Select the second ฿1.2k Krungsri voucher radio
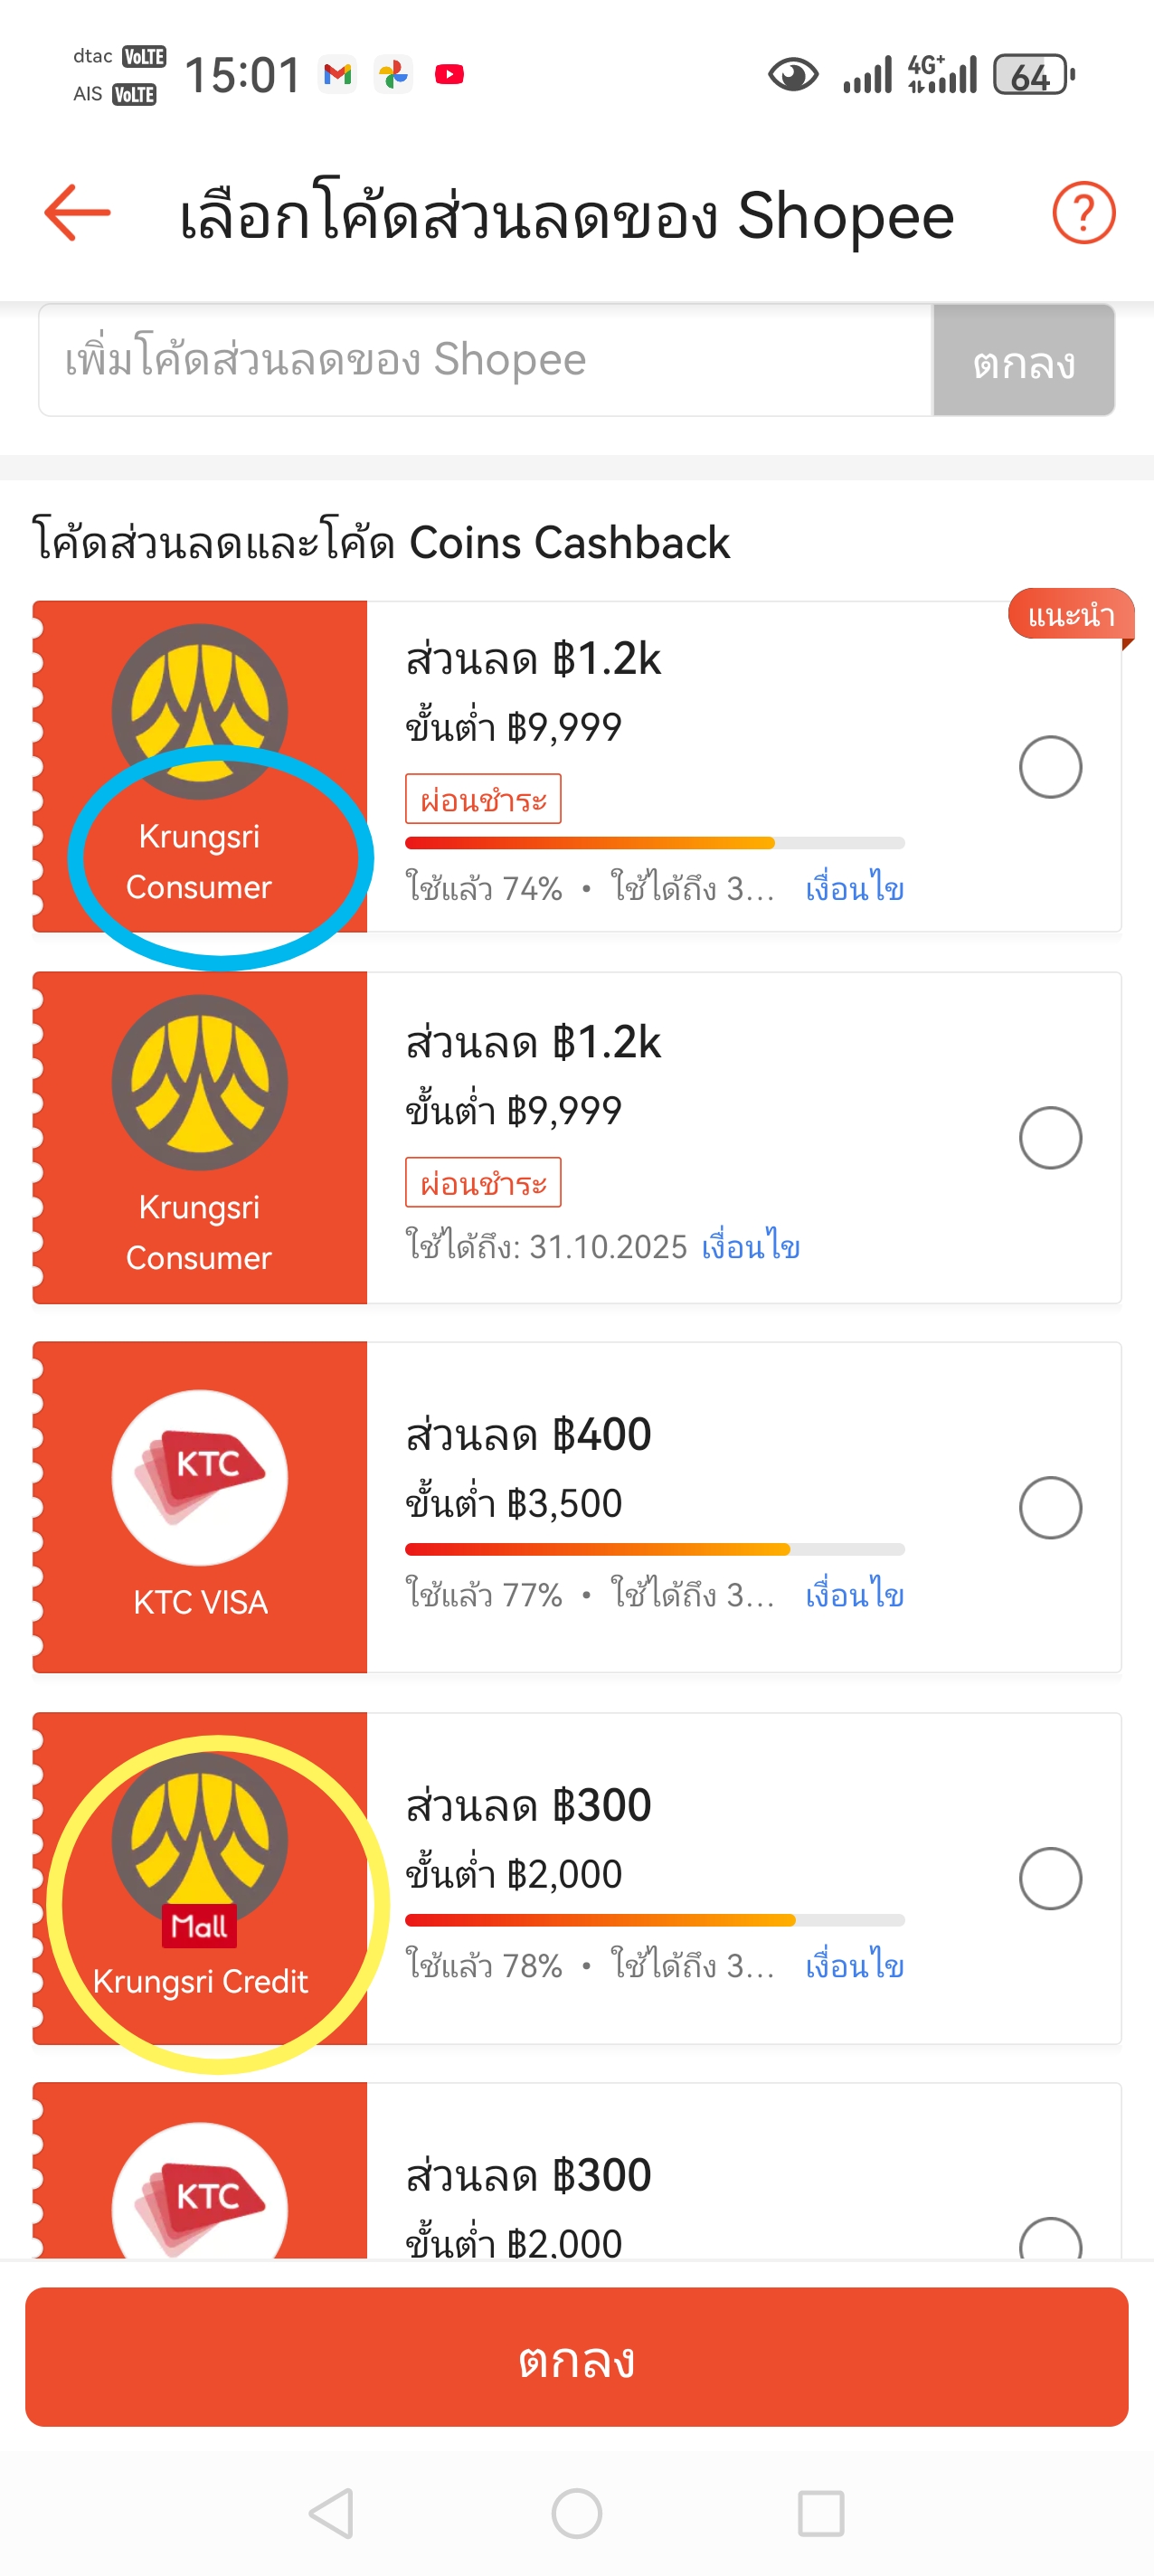This screenshot has width=1154, height=2576. pyautogui.click(x=1050, y=1137)
